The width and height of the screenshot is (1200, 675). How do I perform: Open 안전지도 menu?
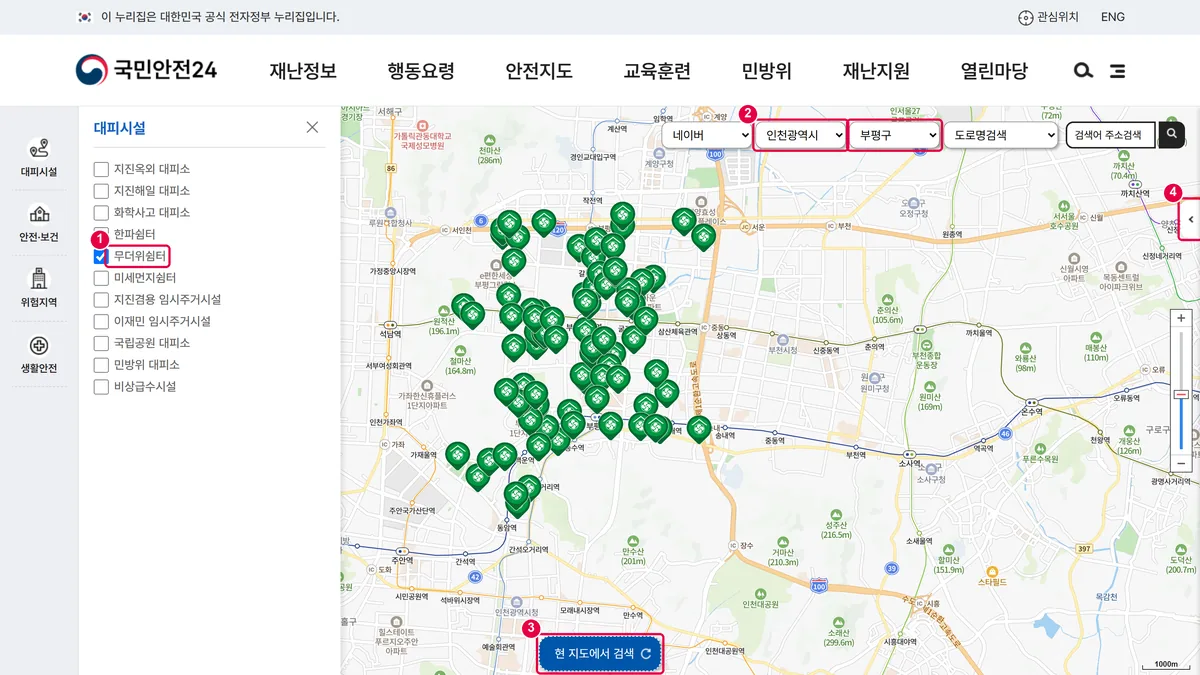[x=539, y=71]
